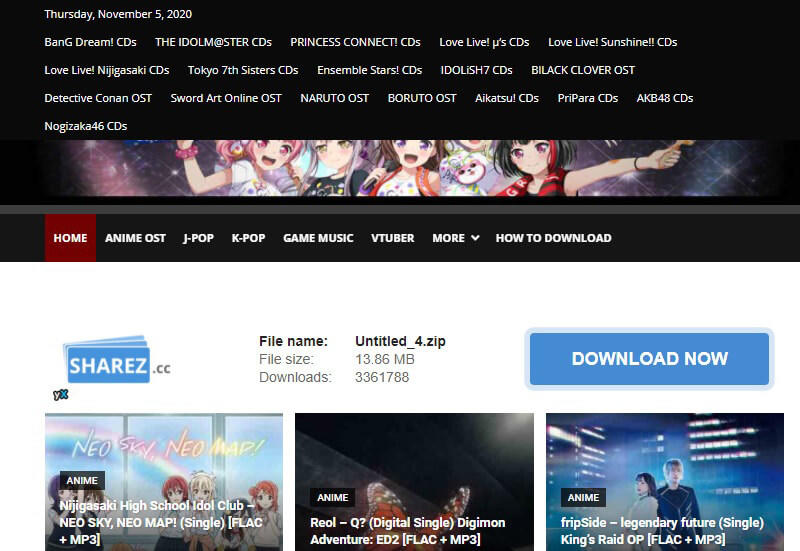The image size is (800, 551).
Task: Click the 13.86 MB file size value
Action: pos(385,359)
